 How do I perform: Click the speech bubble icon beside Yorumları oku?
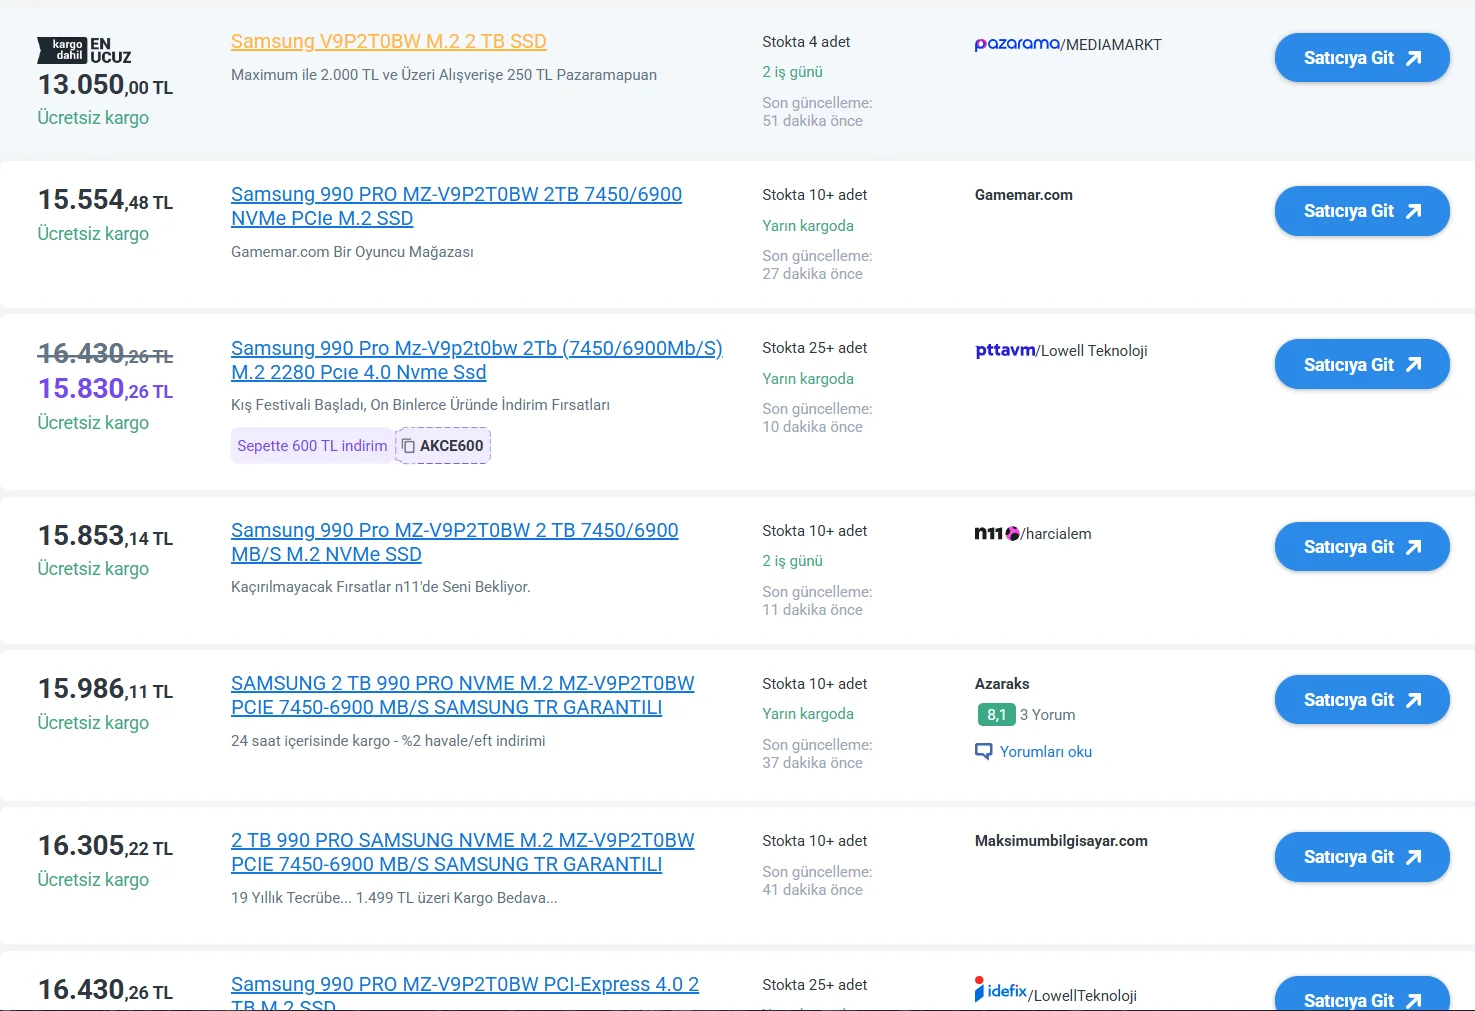984,752
